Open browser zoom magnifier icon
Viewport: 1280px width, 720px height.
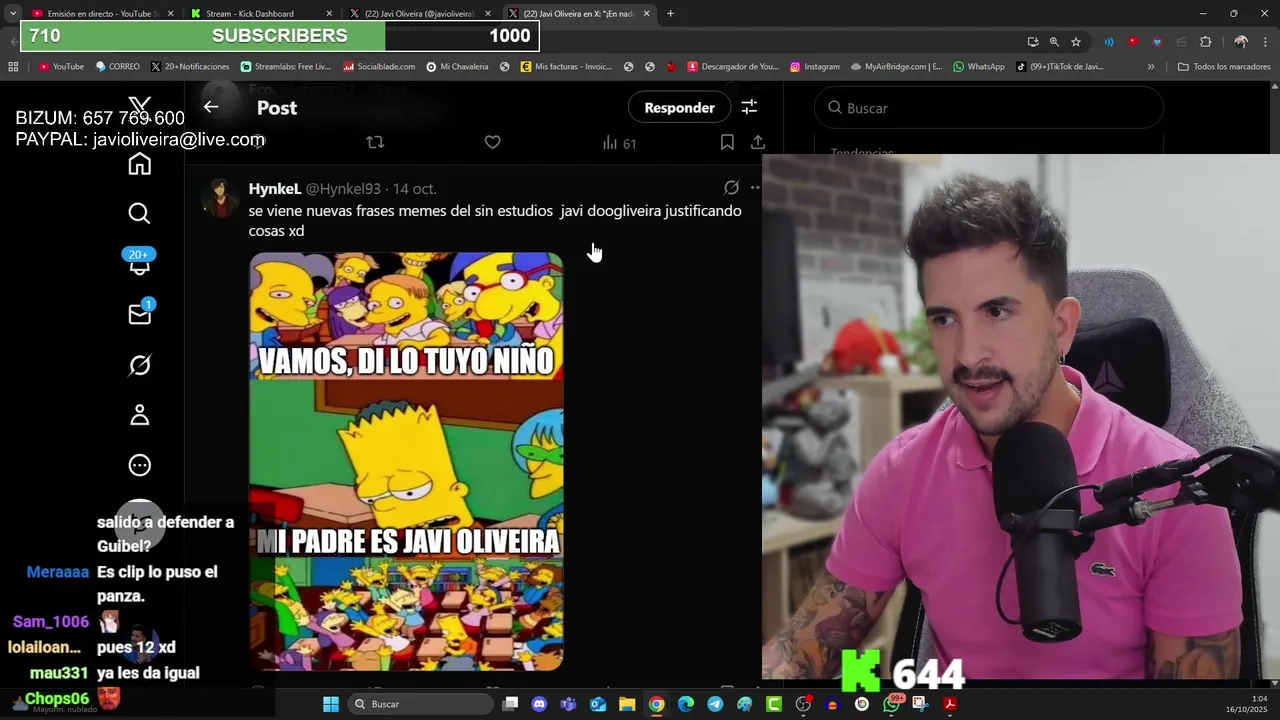pos(1054,41)
